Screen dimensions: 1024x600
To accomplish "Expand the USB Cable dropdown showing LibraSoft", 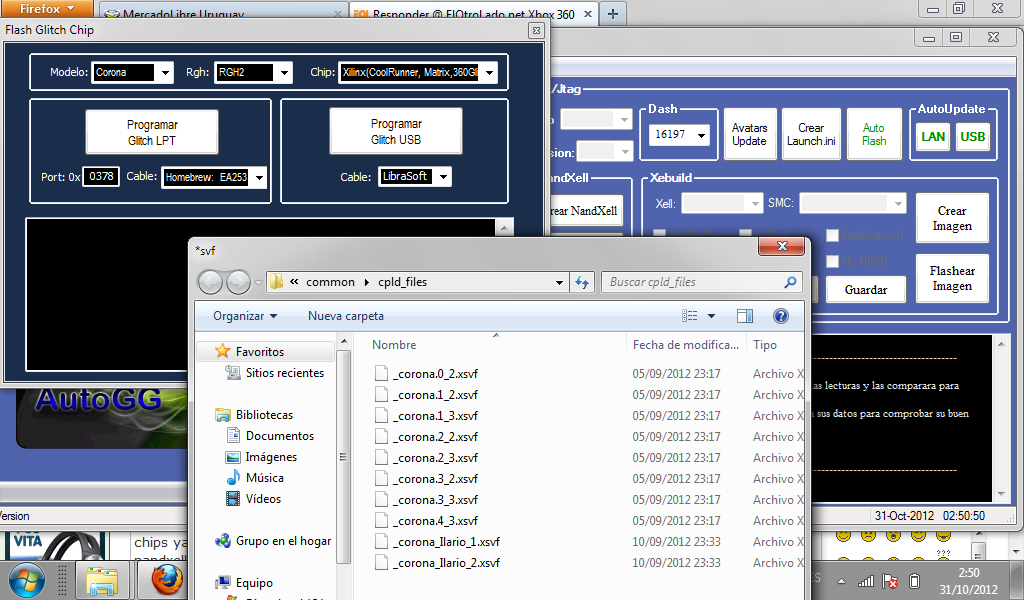I will (x=442, y=177).
